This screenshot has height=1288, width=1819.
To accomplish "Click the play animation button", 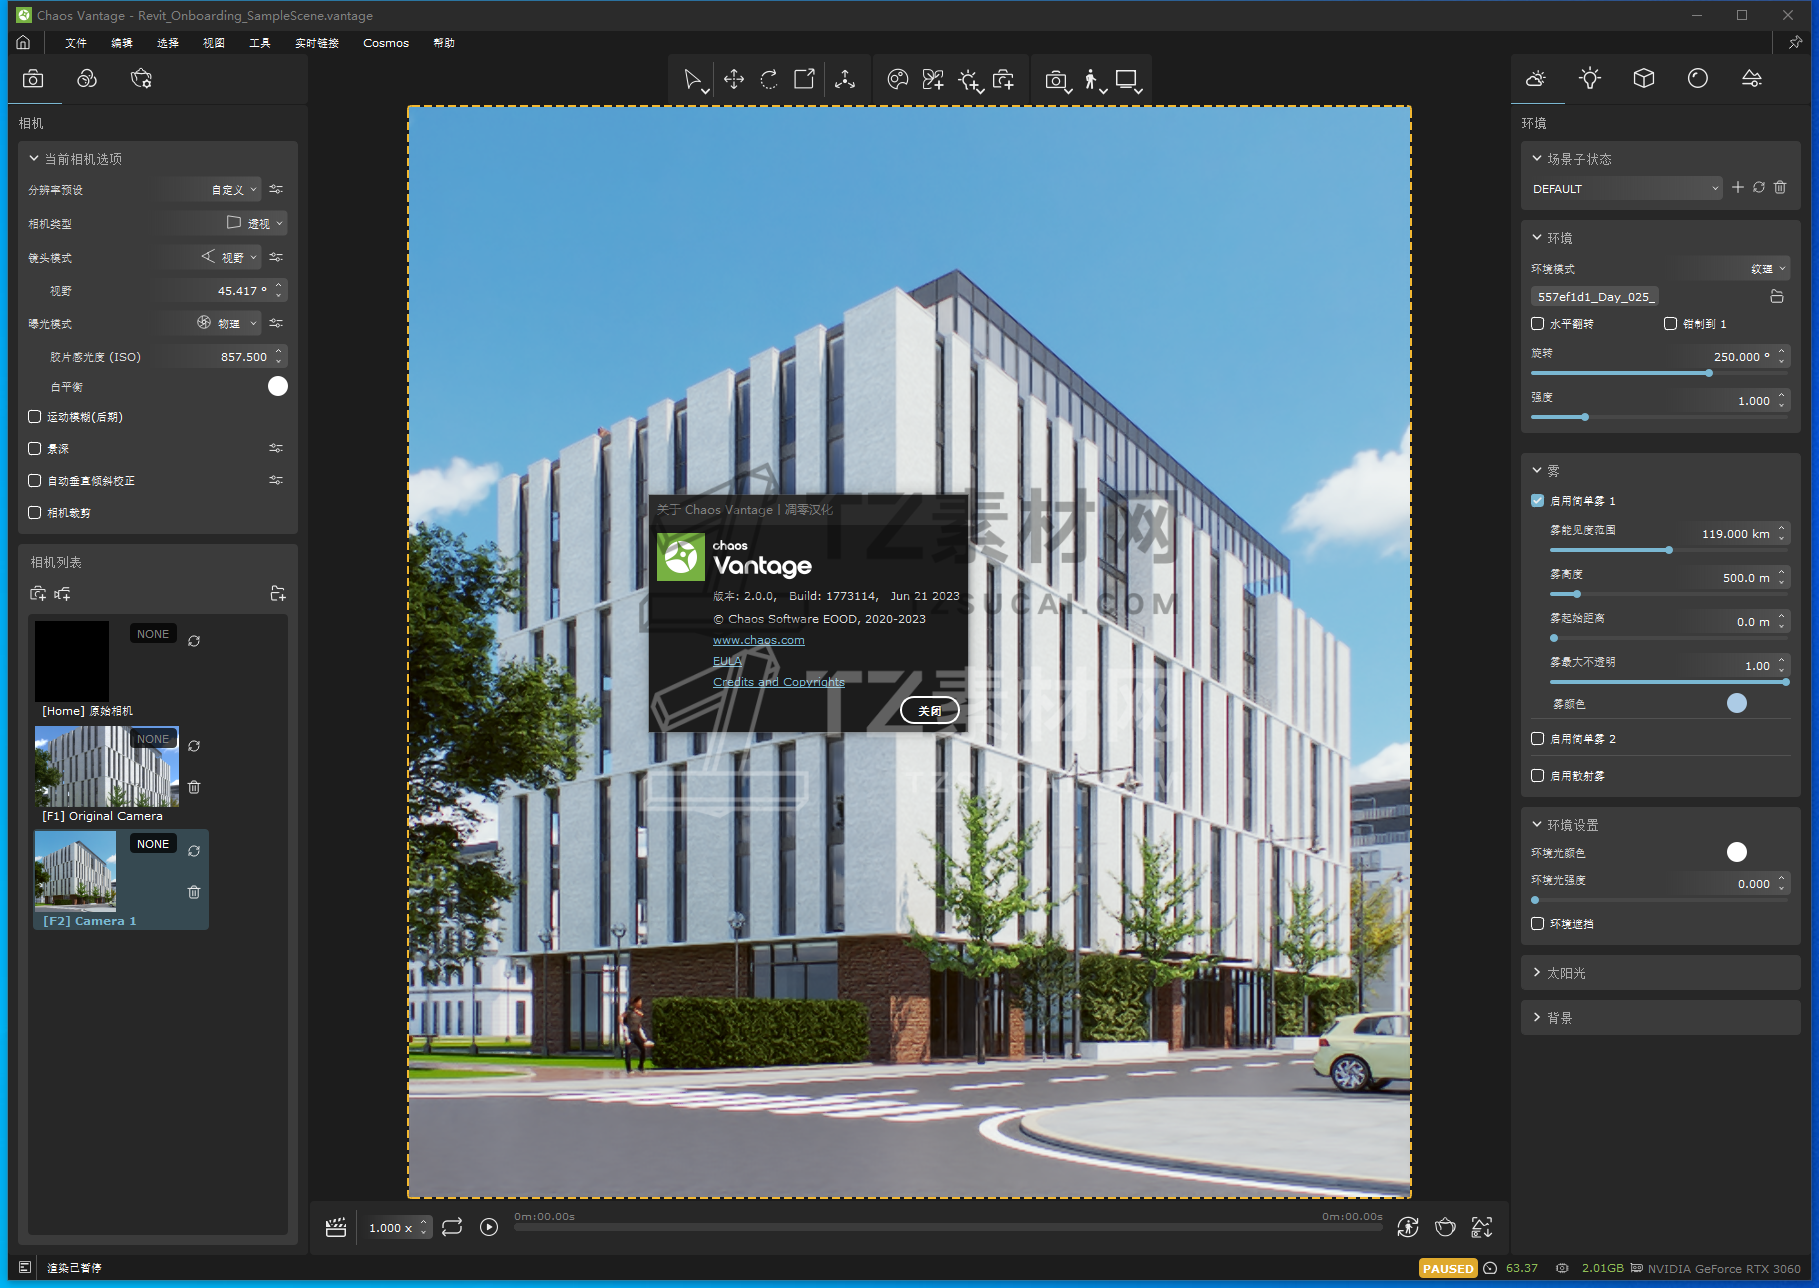I will coord(489,1227).
